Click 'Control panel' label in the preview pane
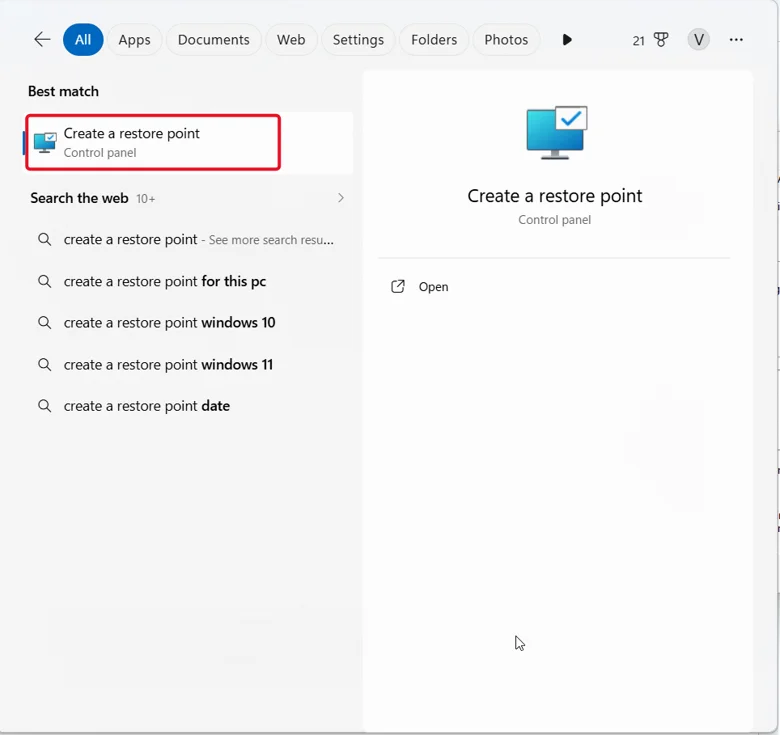The height and width of the screenshot is (735, 780). click(555, 220)
